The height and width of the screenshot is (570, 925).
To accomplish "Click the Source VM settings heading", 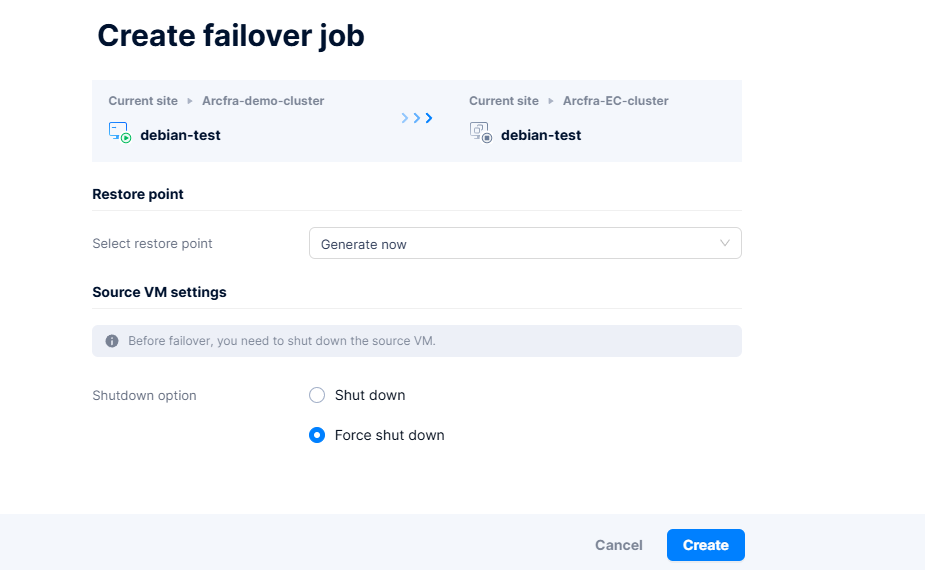I will [159, 292].
